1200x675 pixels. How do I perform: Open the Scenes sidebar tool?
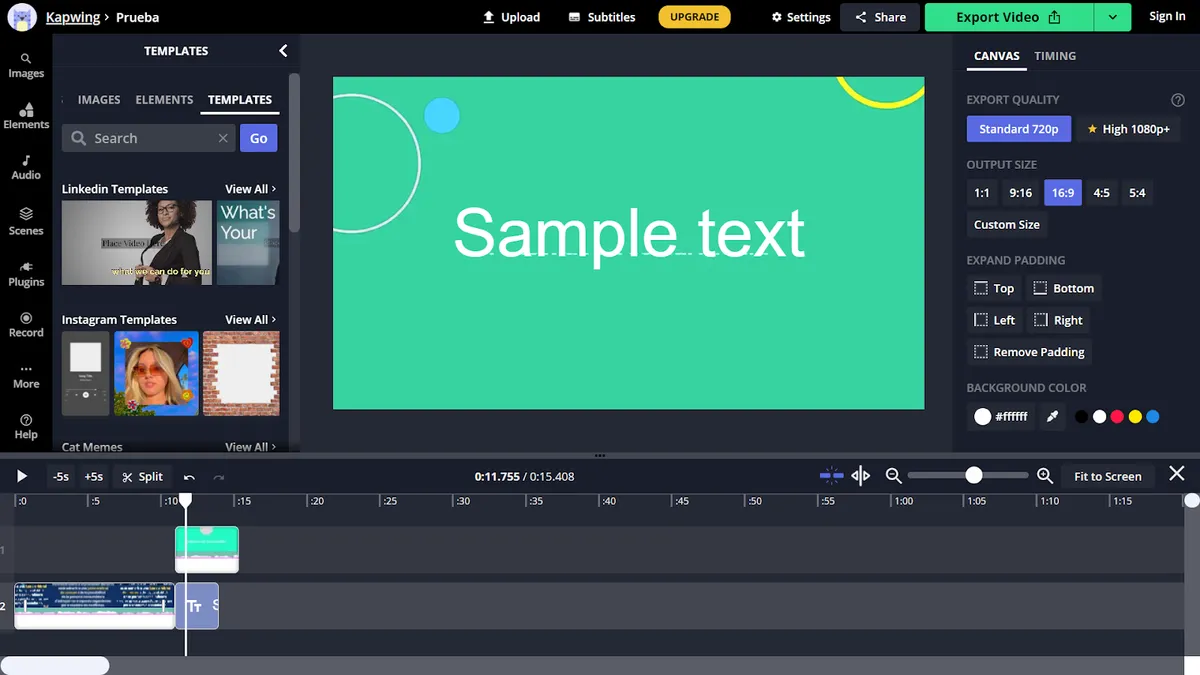point(26,222)
